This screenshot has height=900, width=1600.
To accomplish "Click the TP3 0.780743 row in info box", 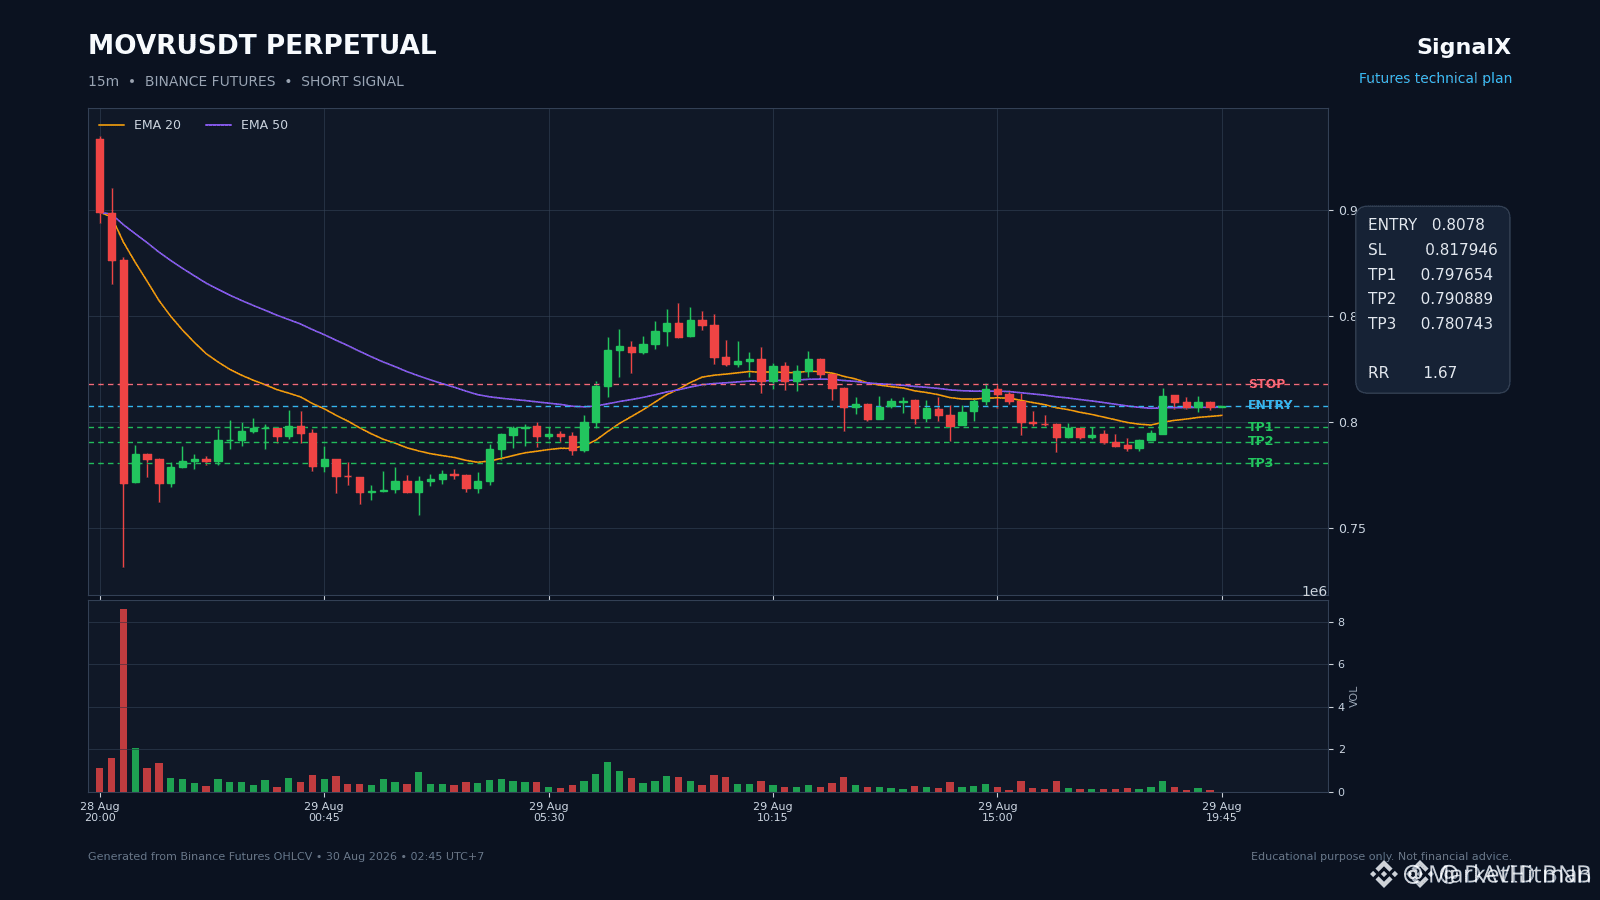I will (1430, 324).
